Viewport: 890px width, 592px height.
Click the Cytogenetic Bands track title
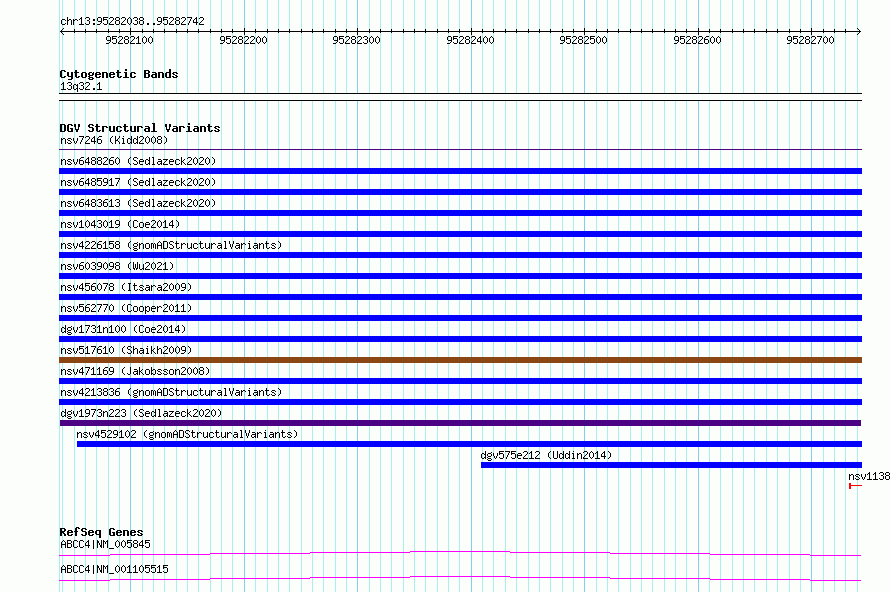click(x=119, y=74)
